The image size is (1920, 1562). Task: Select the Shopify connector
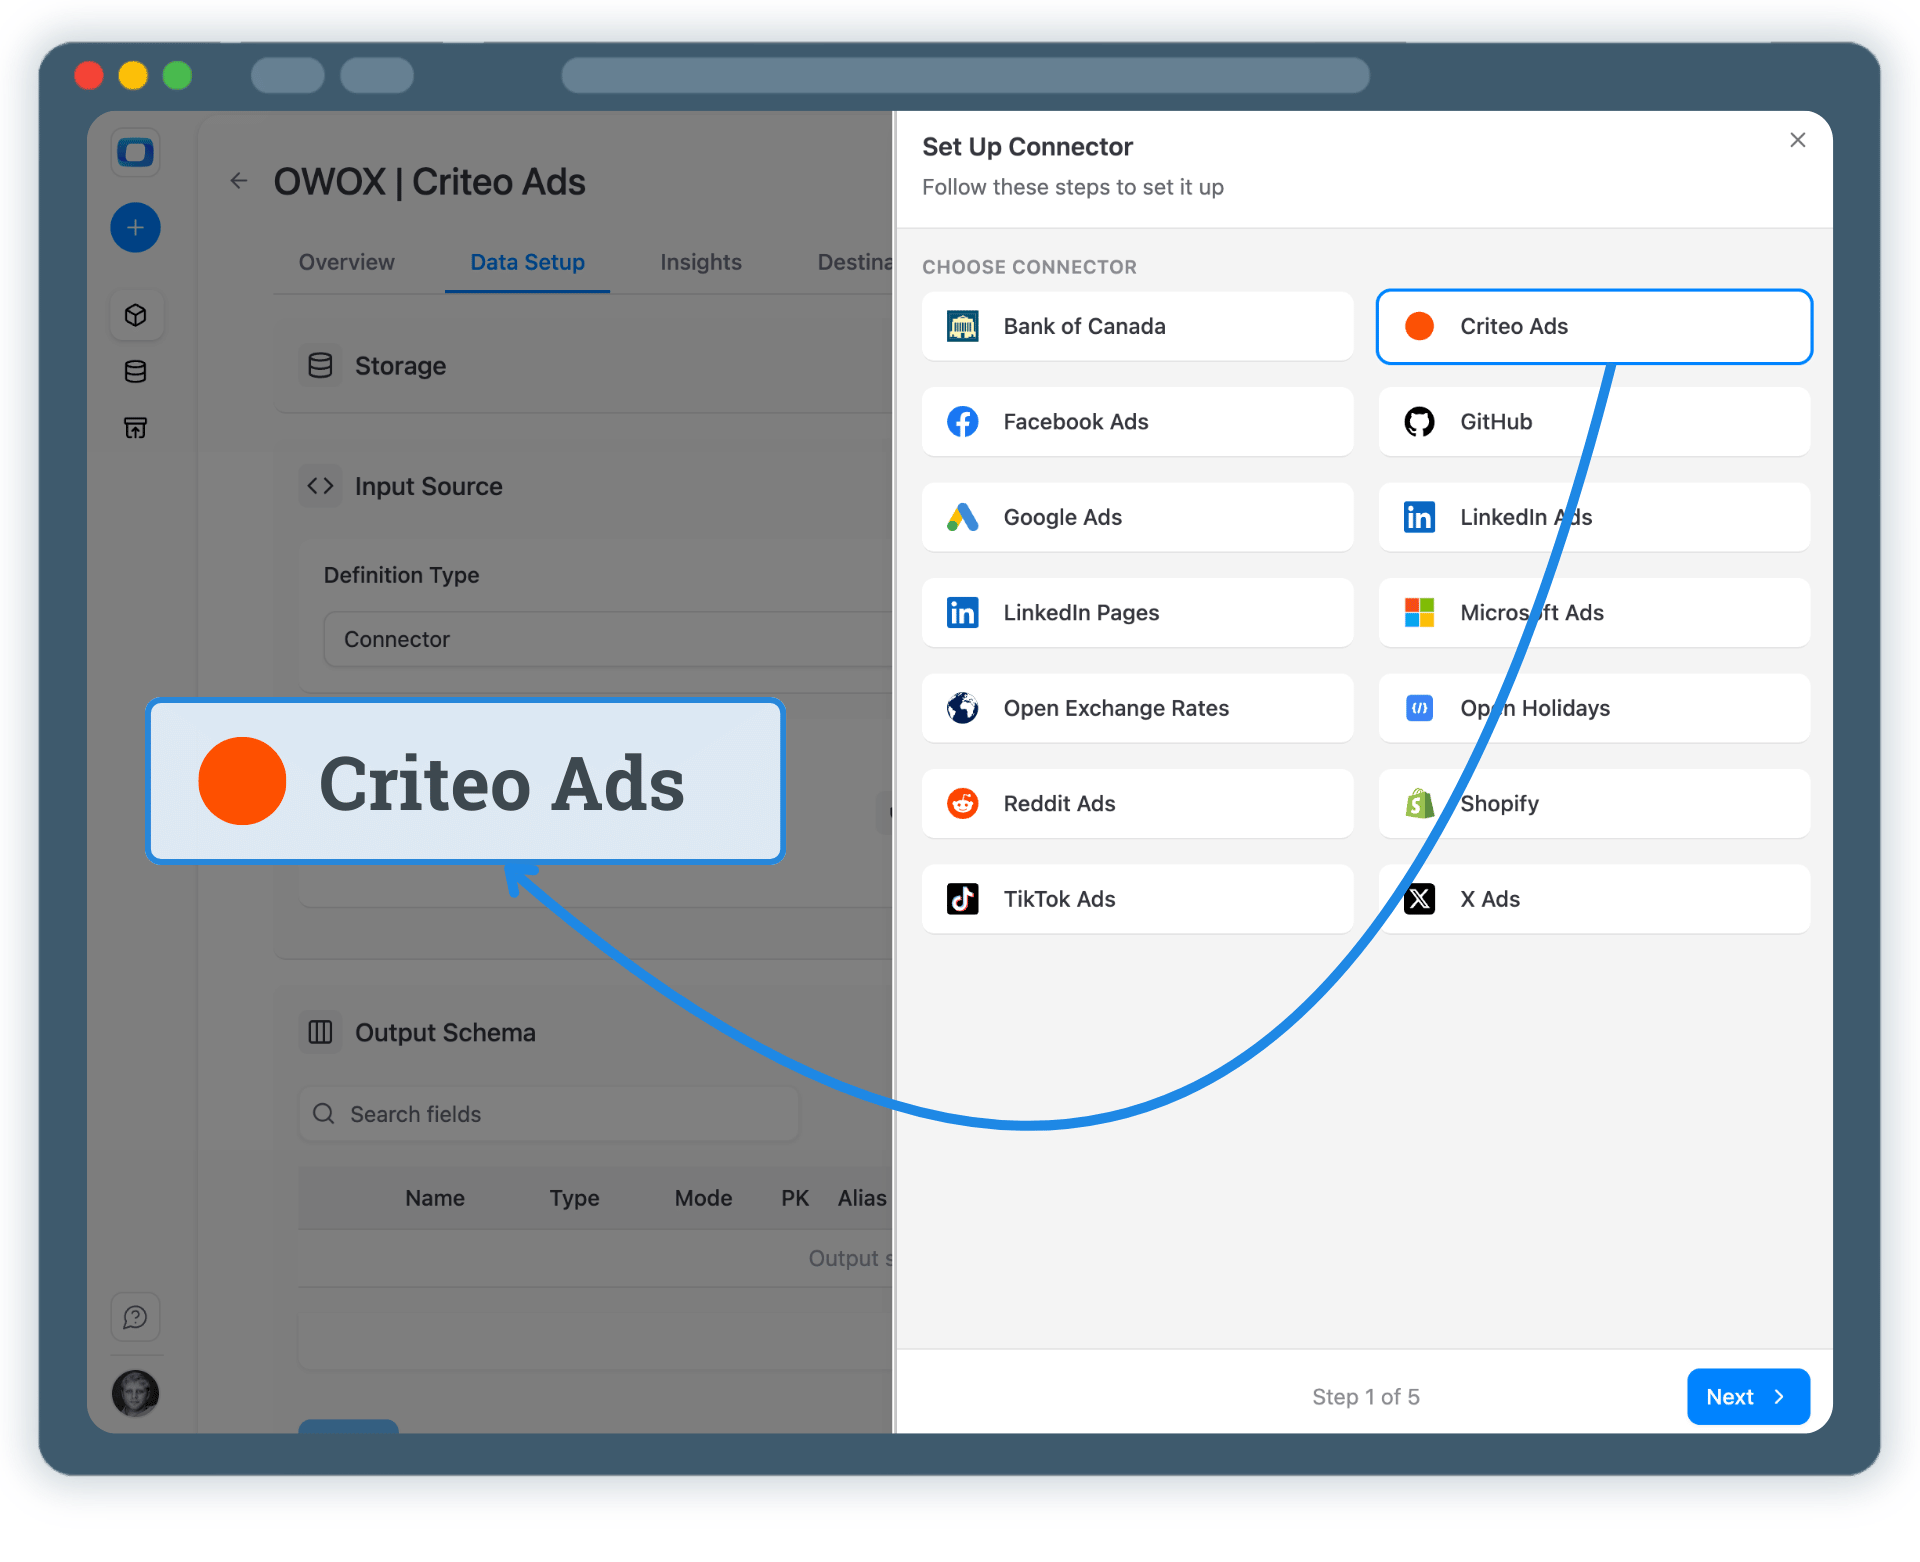1593,803
